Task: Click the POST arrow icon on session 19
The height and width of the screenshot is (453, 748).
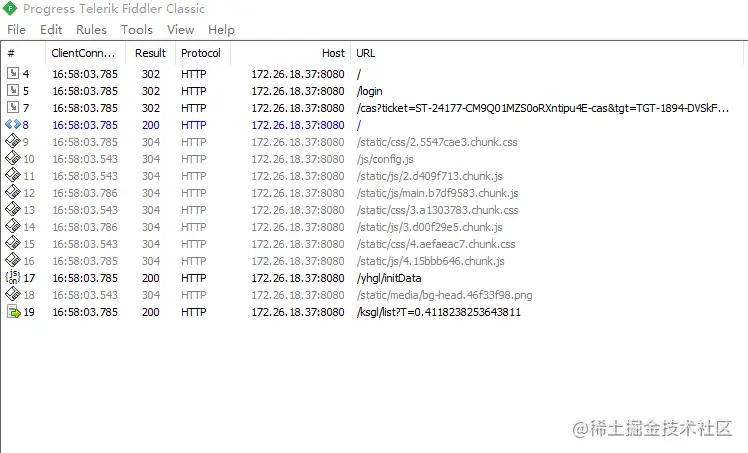Action: (x=13, y=312)
